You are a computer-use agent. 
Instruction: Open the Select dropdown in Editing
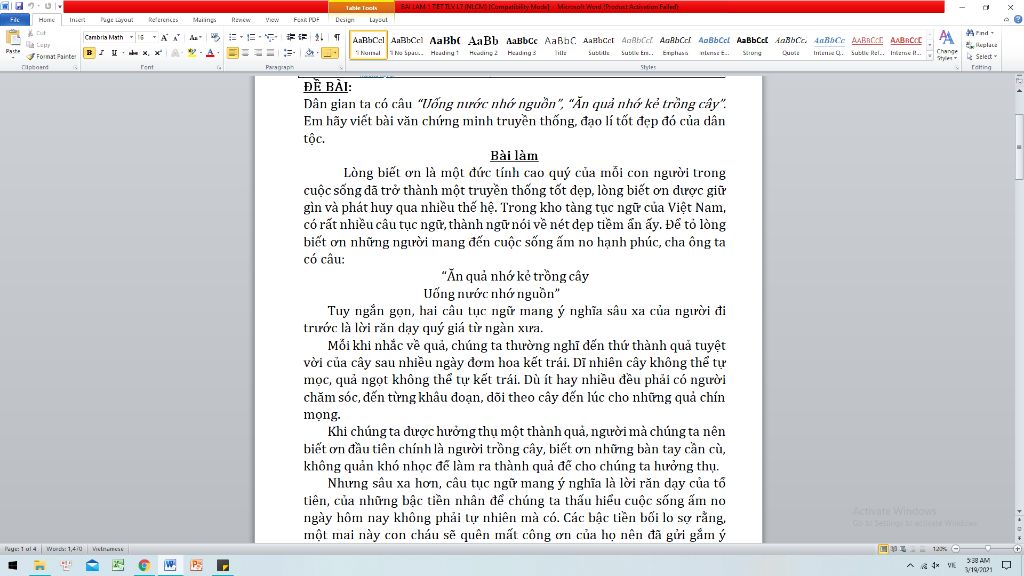point(982,57)
